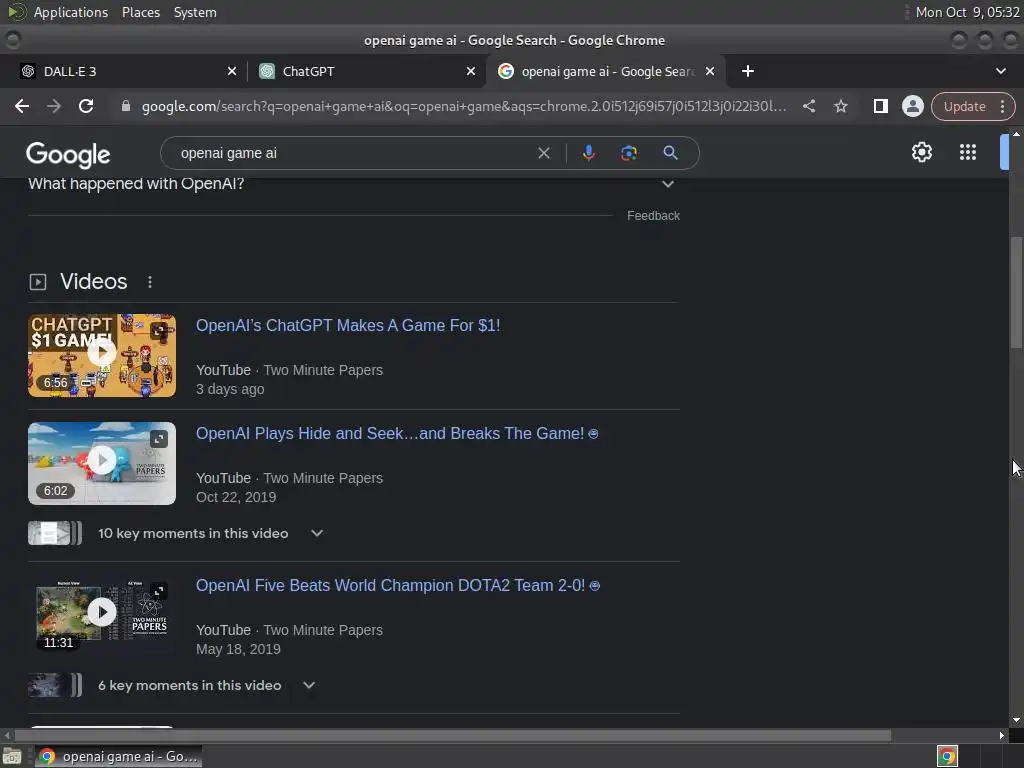Clear the search box text

pyautogui.click(x=543, y=153)
